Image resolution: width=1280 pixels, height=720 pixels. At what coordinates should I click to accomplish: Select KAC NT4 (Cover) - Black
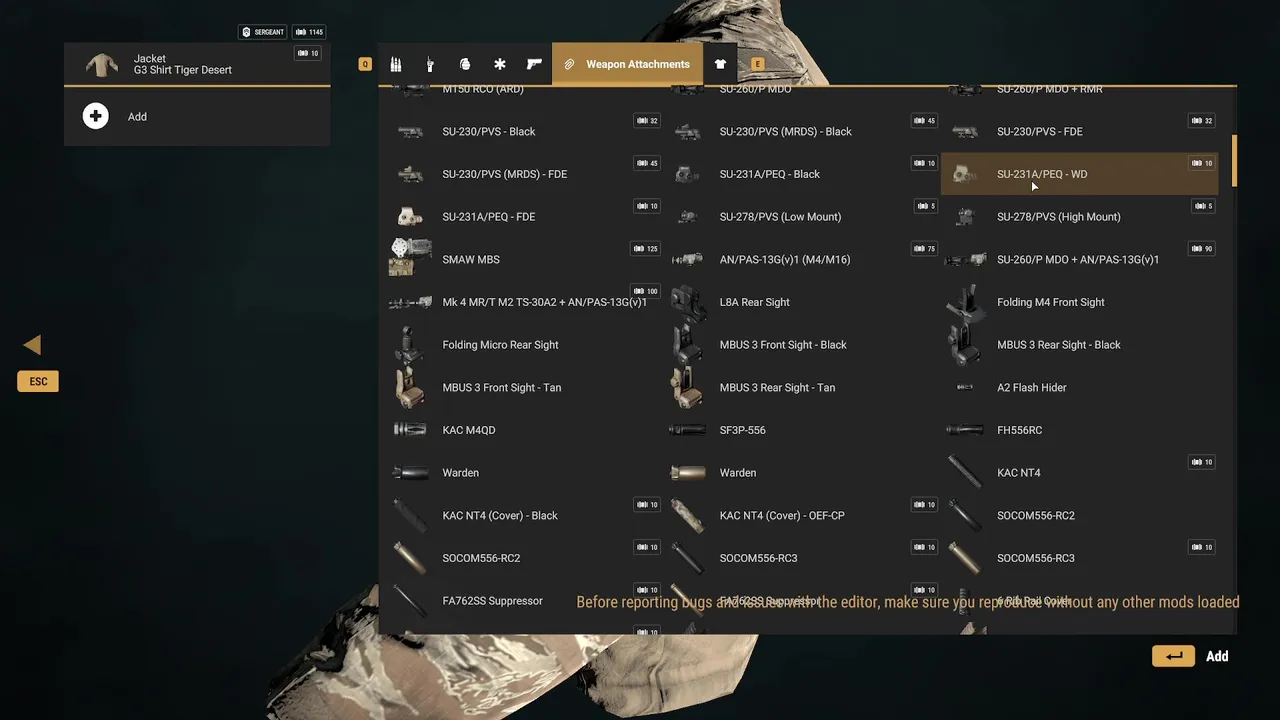[525, 516]
